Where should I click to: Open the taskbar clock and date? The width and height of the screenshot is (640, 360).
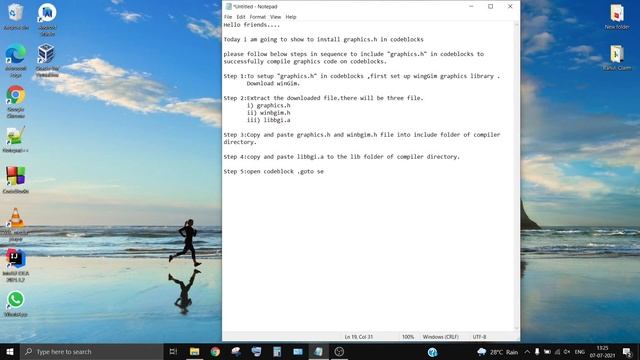click(x=602, y=352)
